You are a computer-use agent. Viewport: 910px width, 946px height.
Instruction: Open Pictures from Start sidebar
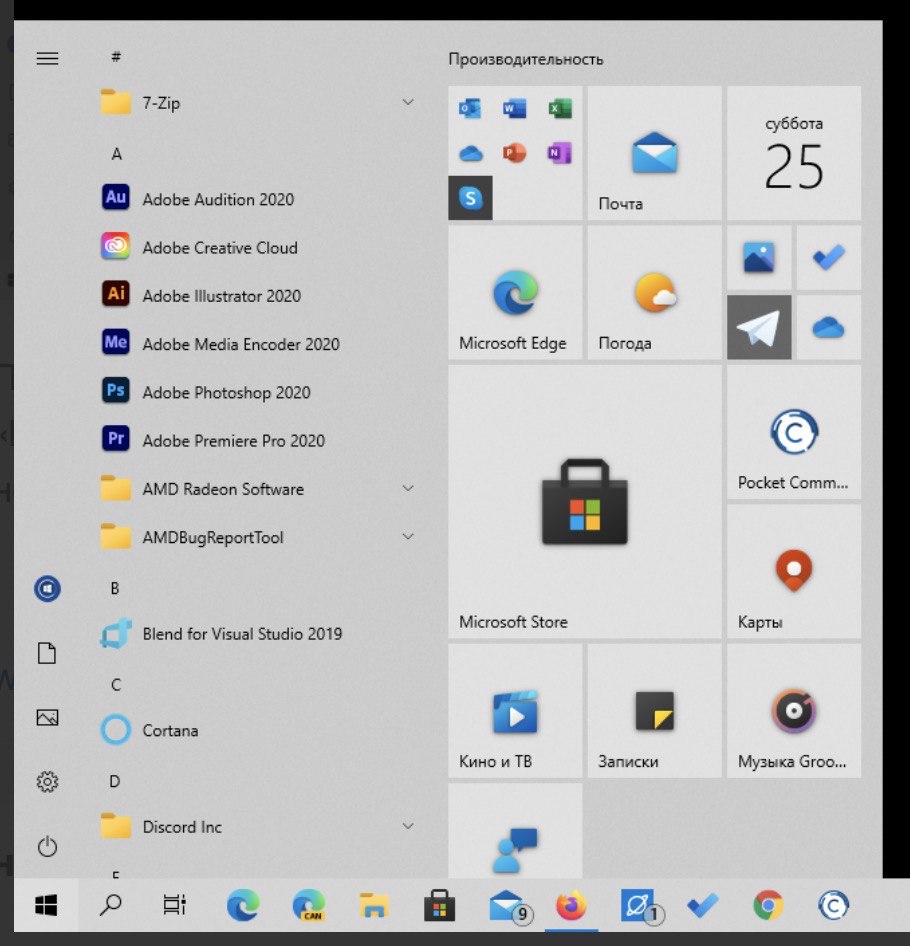coord(47,717)
